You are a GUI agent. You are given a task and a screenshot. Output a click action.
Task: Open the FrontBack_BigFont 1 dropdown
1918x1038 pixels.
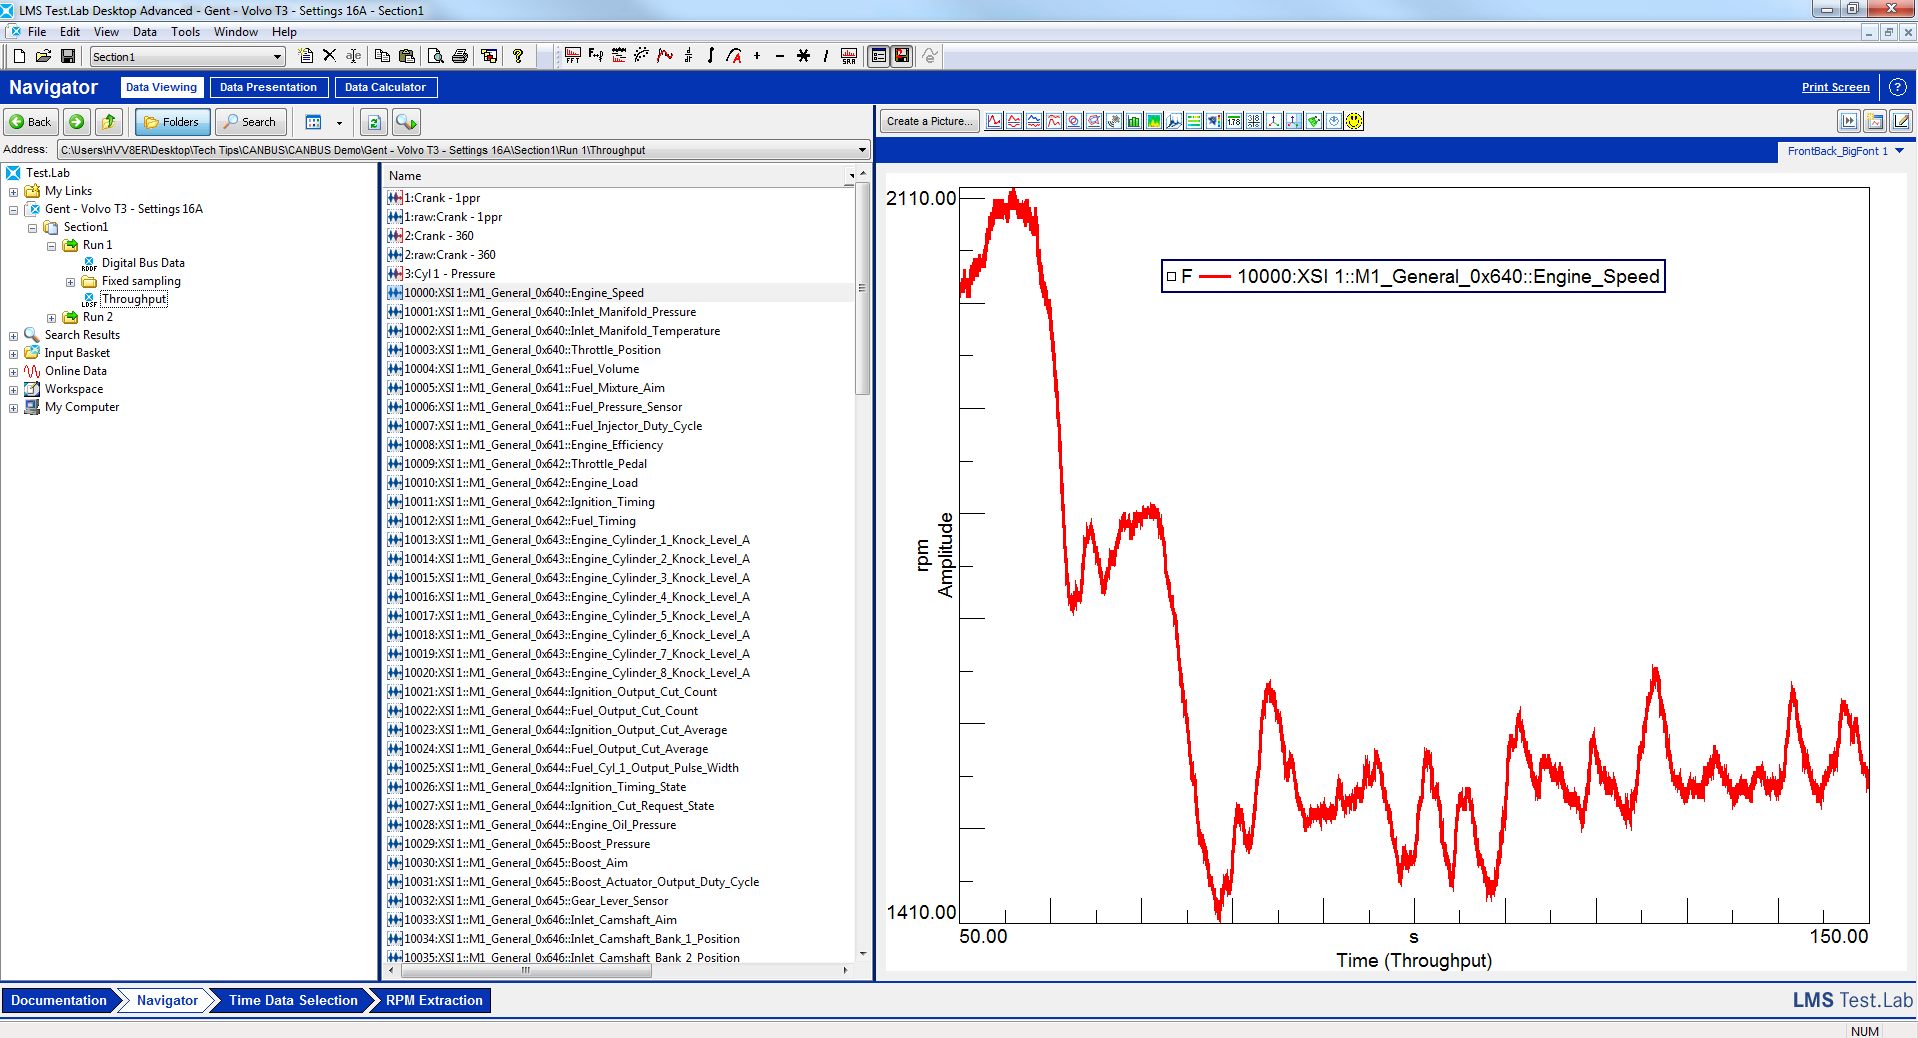click(x=1900, y=151)
